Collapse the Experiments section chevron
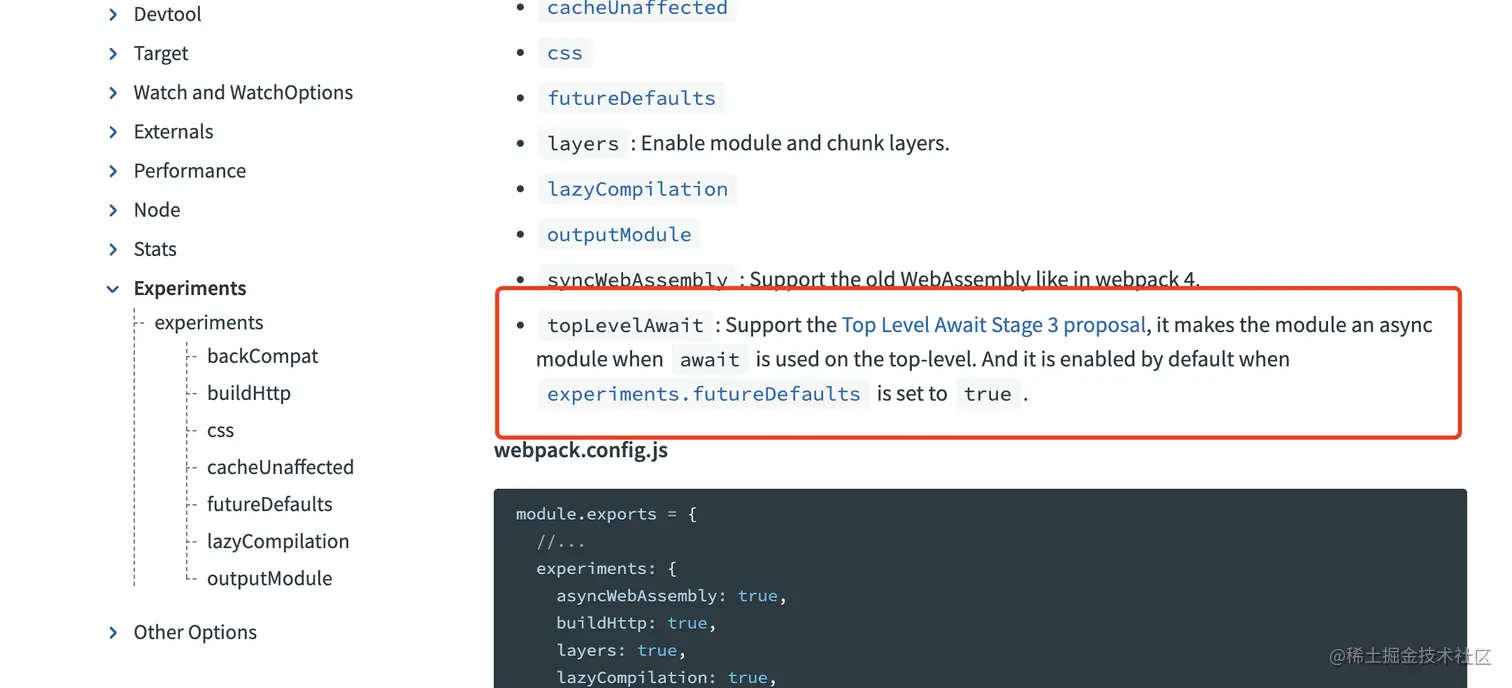This screenshot has width=1512, height=688. (113, 288)
